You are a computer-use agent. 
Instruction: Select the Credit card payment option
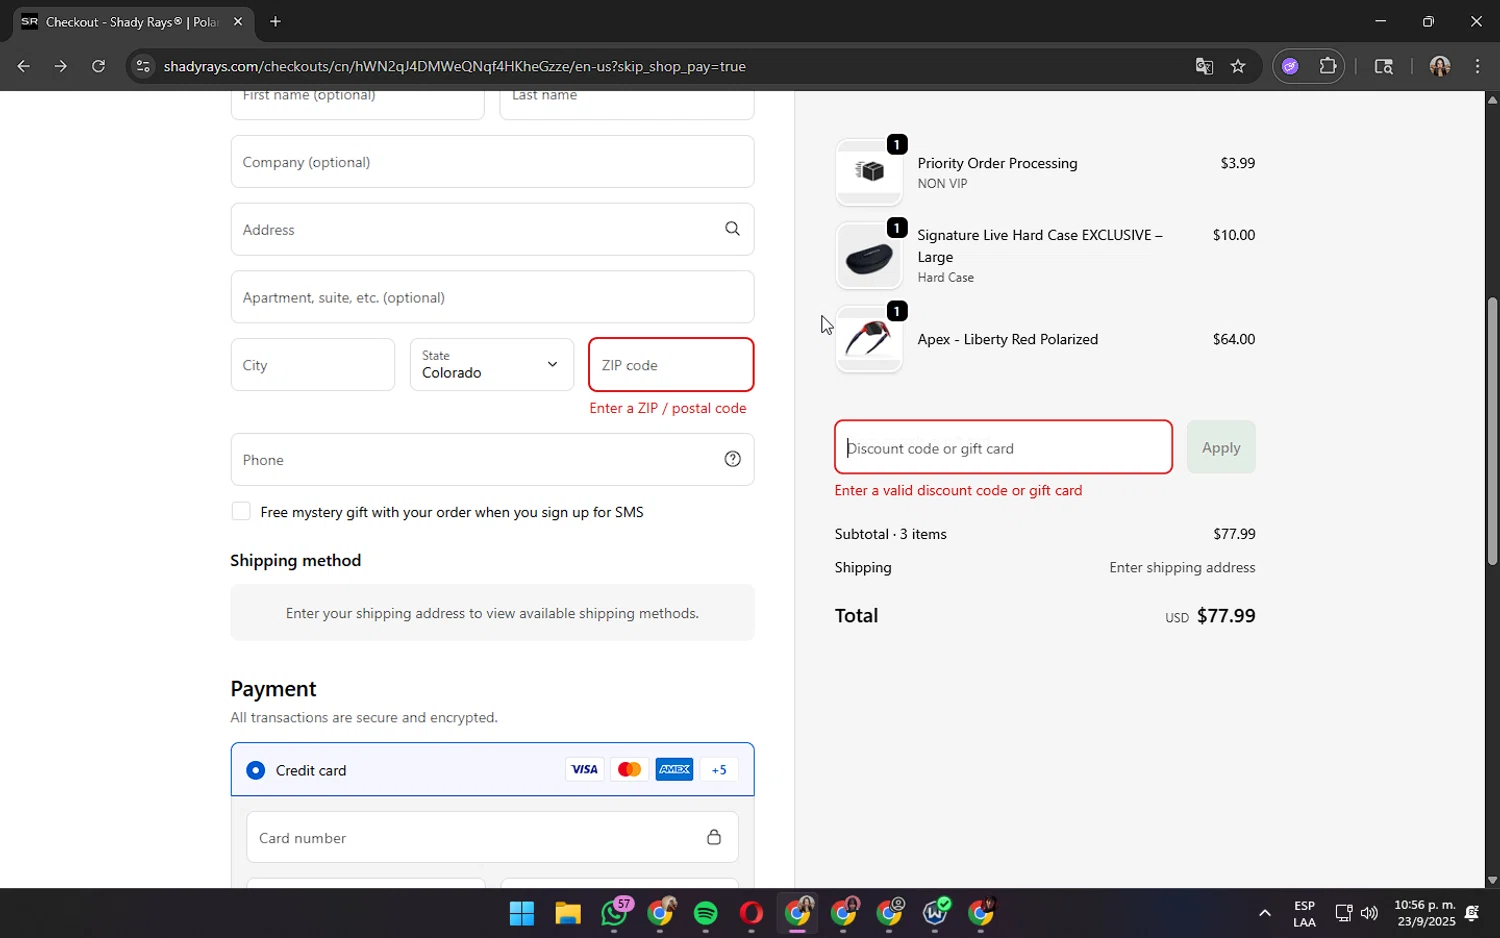[256, 770]
